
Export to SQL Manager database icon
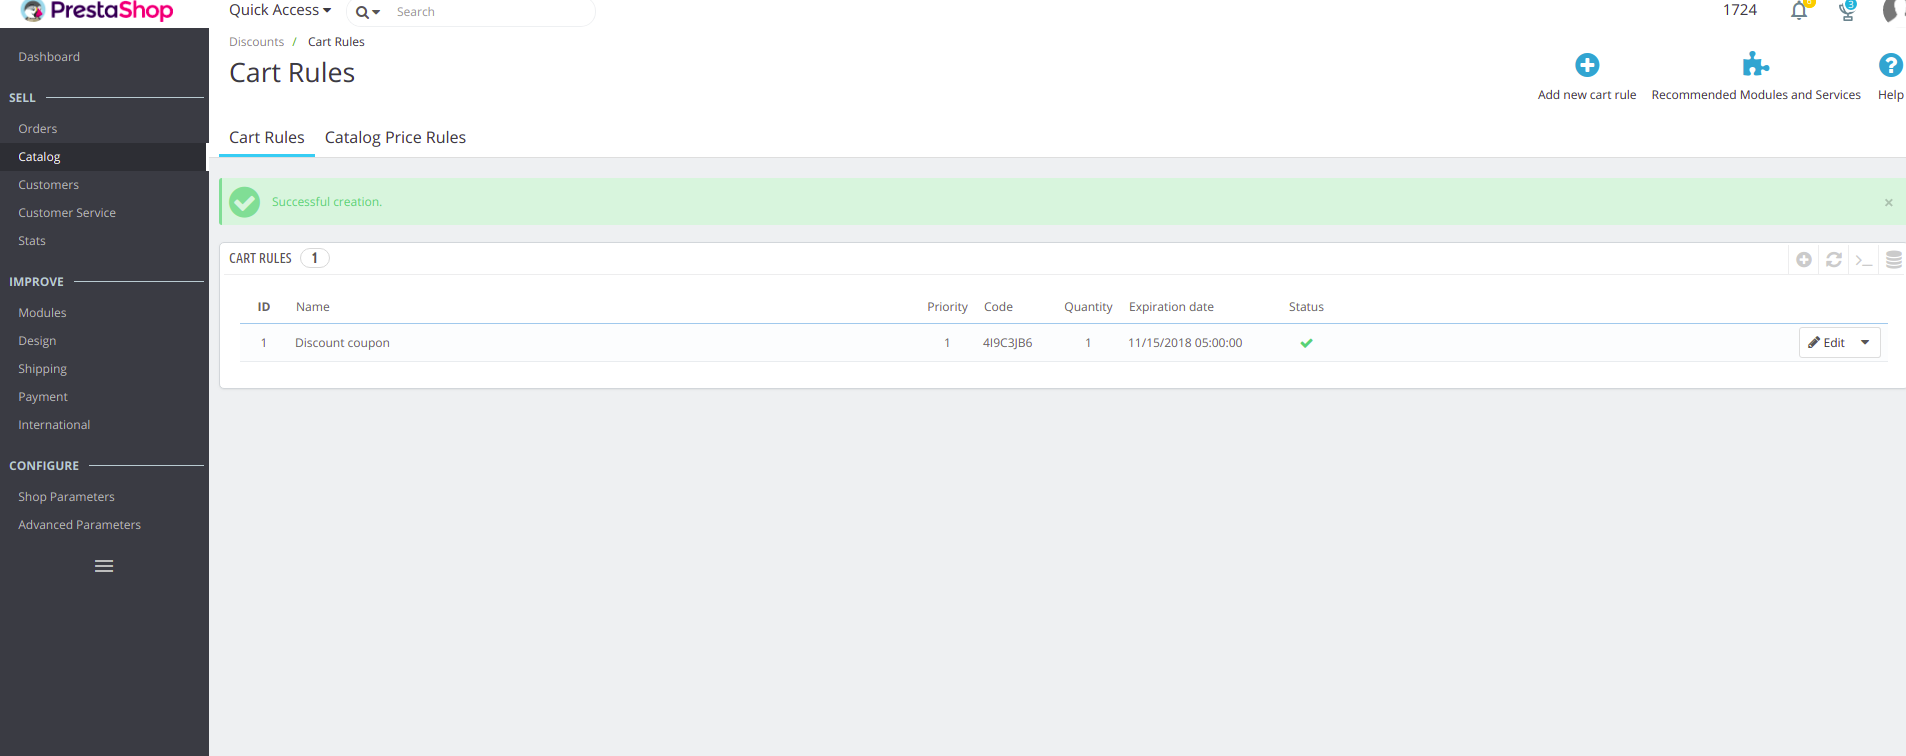(1893, 260)
